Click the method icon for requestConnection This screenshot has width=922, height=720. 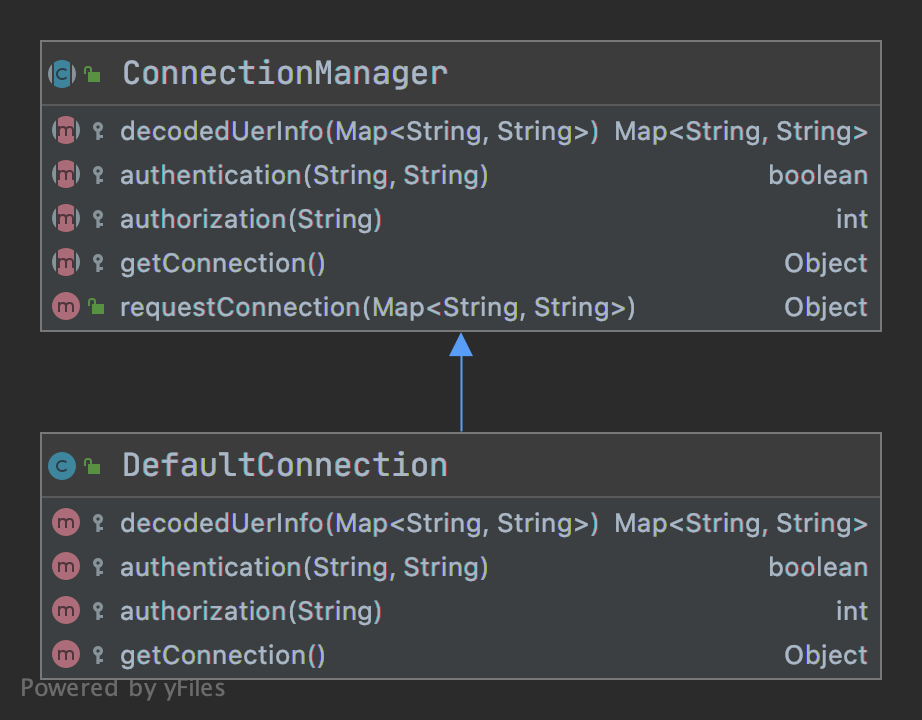point(66,306)
